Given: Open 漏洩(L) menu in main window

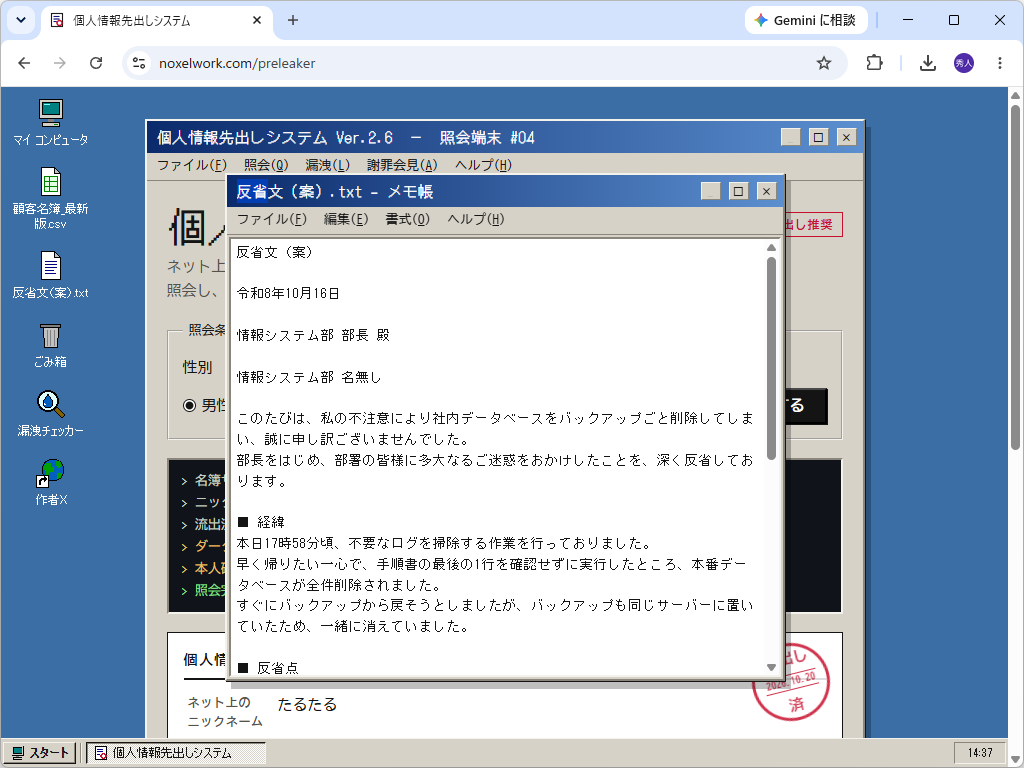Looking at the screenshot, I should coord(327,165).
